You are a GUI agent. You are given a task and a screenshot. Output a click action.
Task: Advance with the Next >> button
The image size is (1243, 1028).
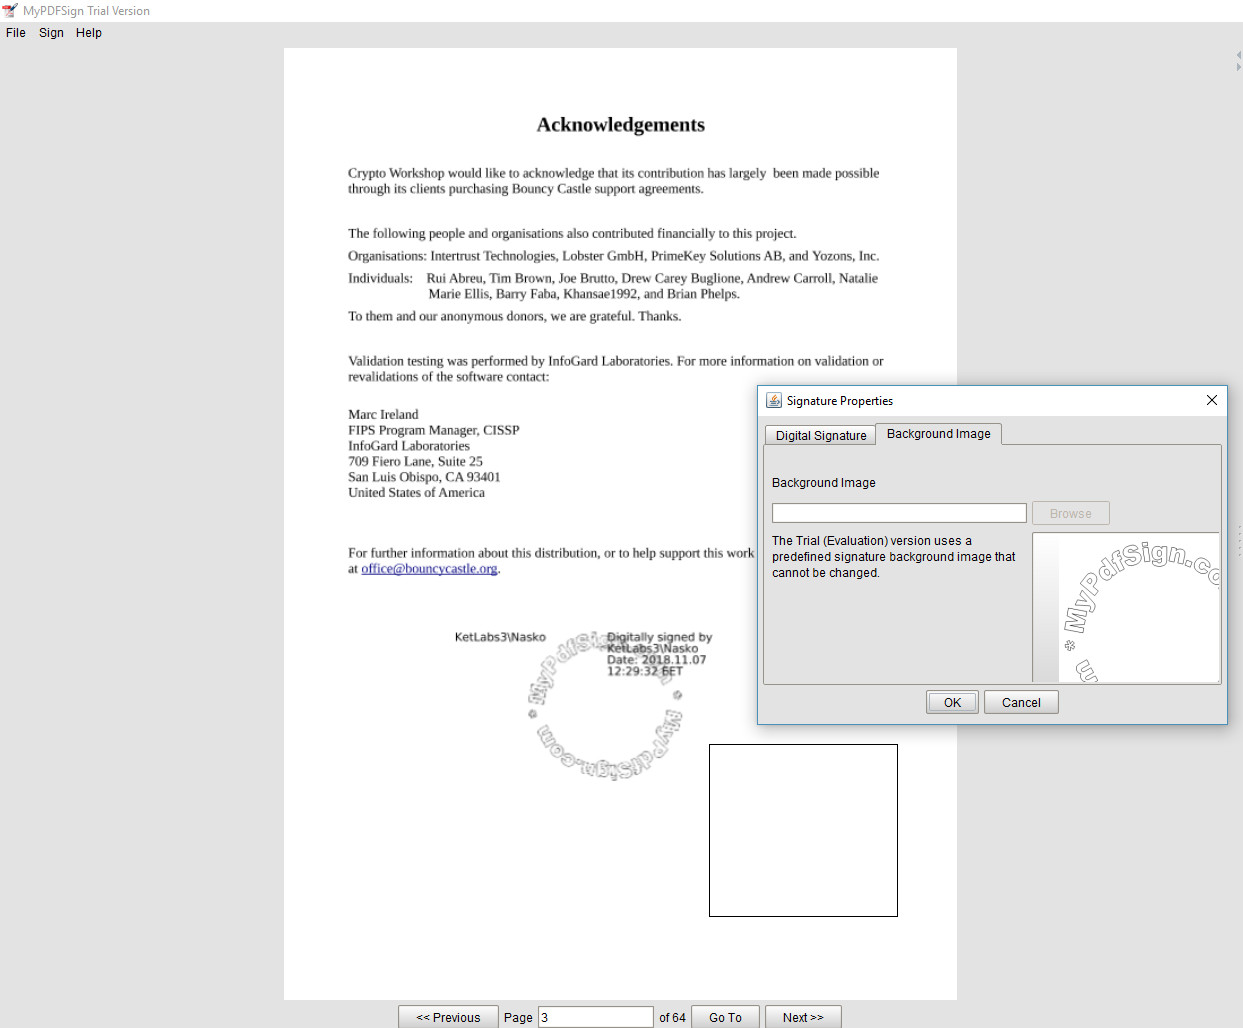click(x=803, y=1017)
